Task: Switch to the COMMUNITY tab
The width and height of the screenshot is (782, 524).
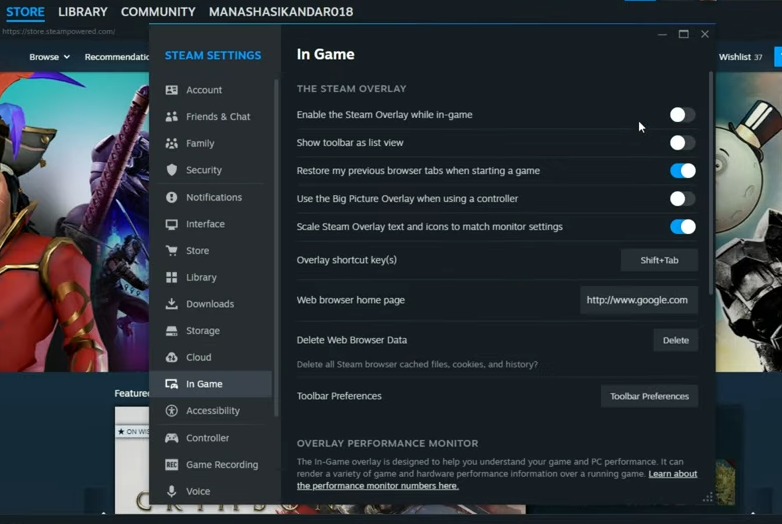Action: (158, 12)
